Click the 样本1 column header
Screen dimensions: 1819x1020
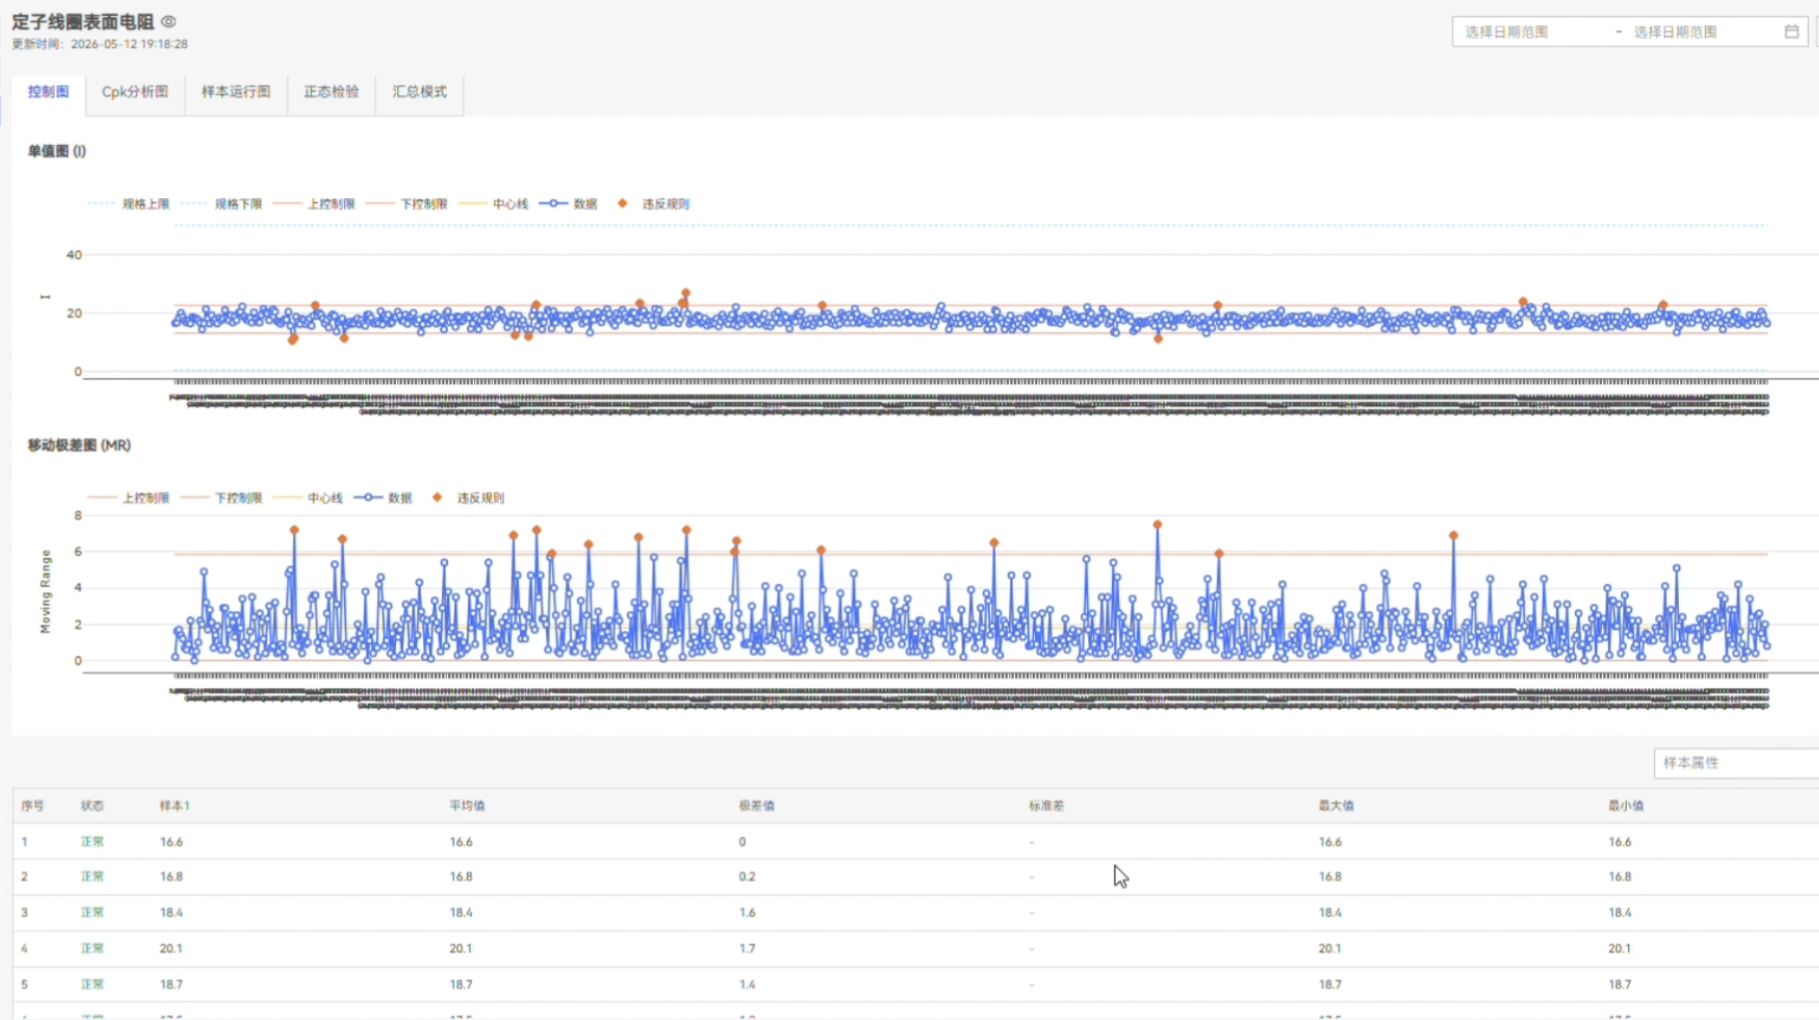[x=174, y=806]
